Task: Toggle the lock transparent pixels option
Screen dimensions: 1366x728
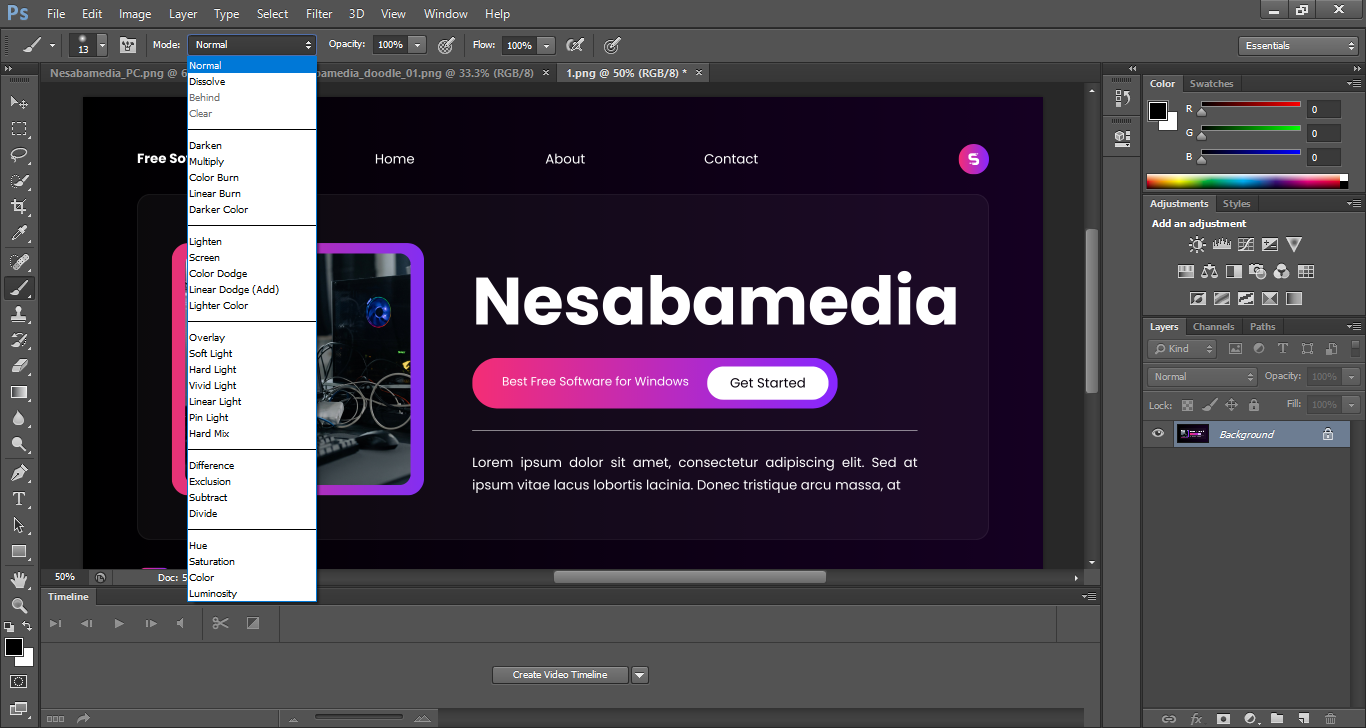Action: [1187, 405]
